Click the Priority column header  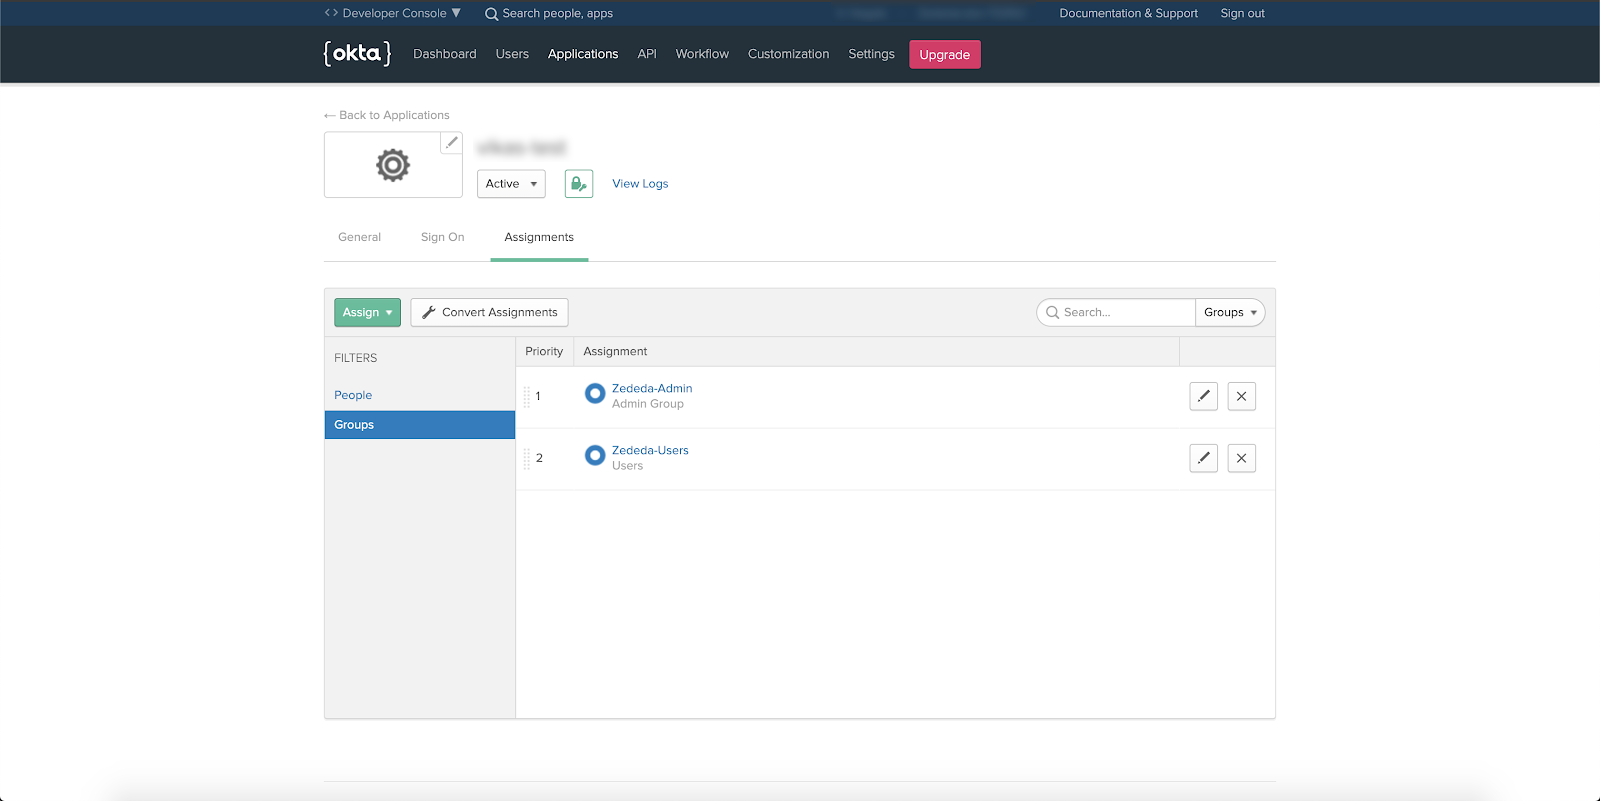544,351
